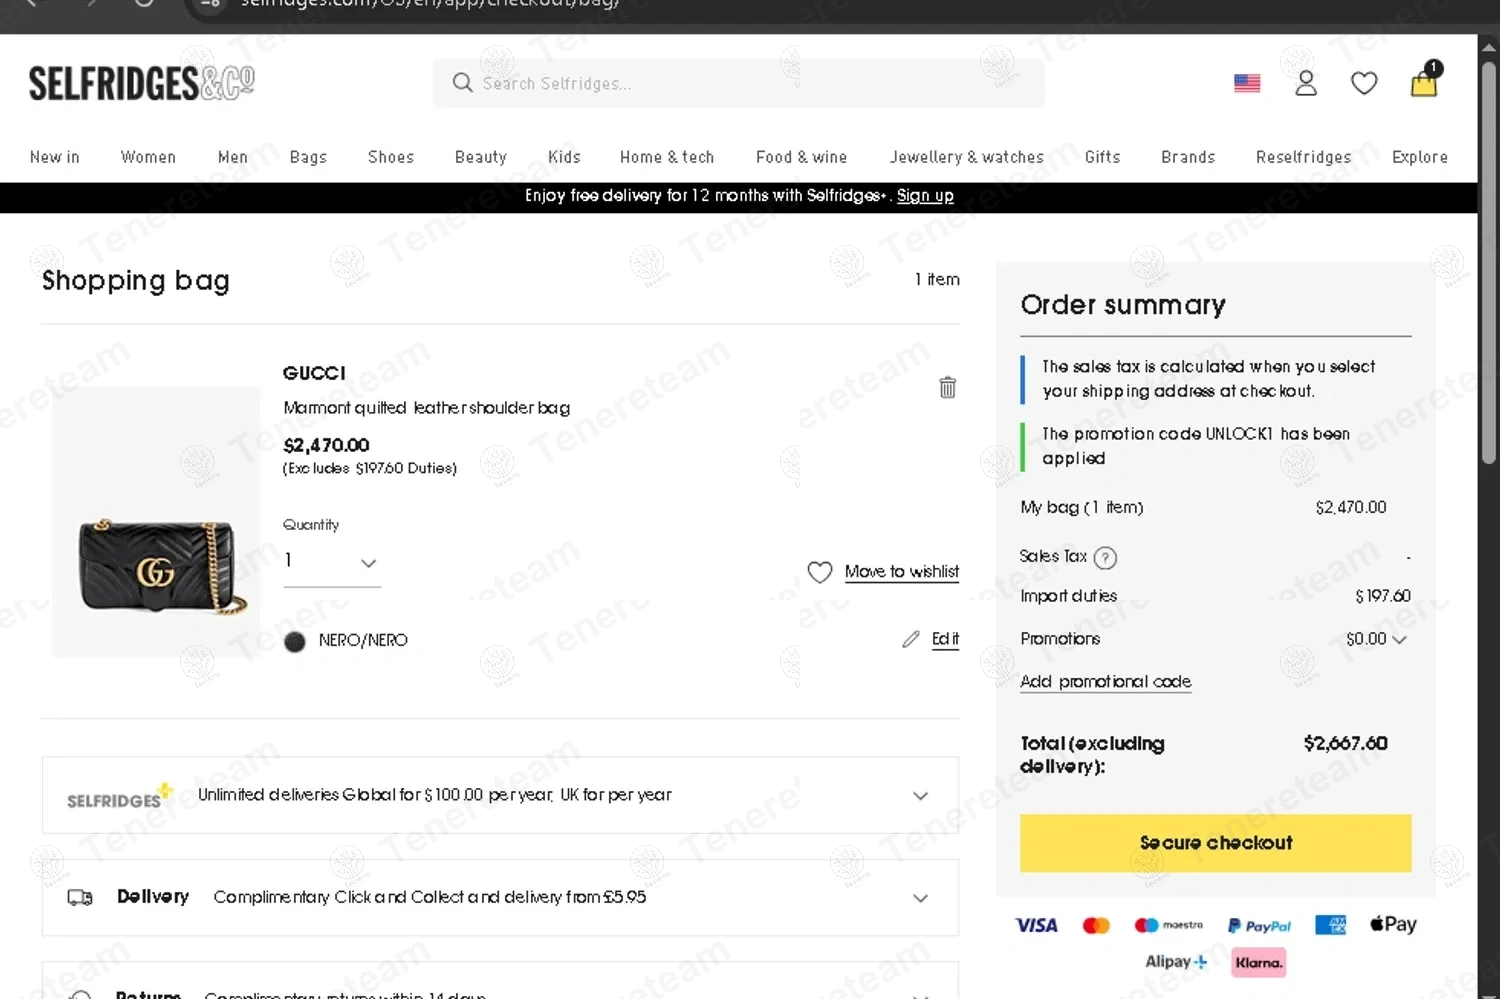Delete the Gucci bag with trash icon
This screenshot has height=999, width=1500.
947,387
